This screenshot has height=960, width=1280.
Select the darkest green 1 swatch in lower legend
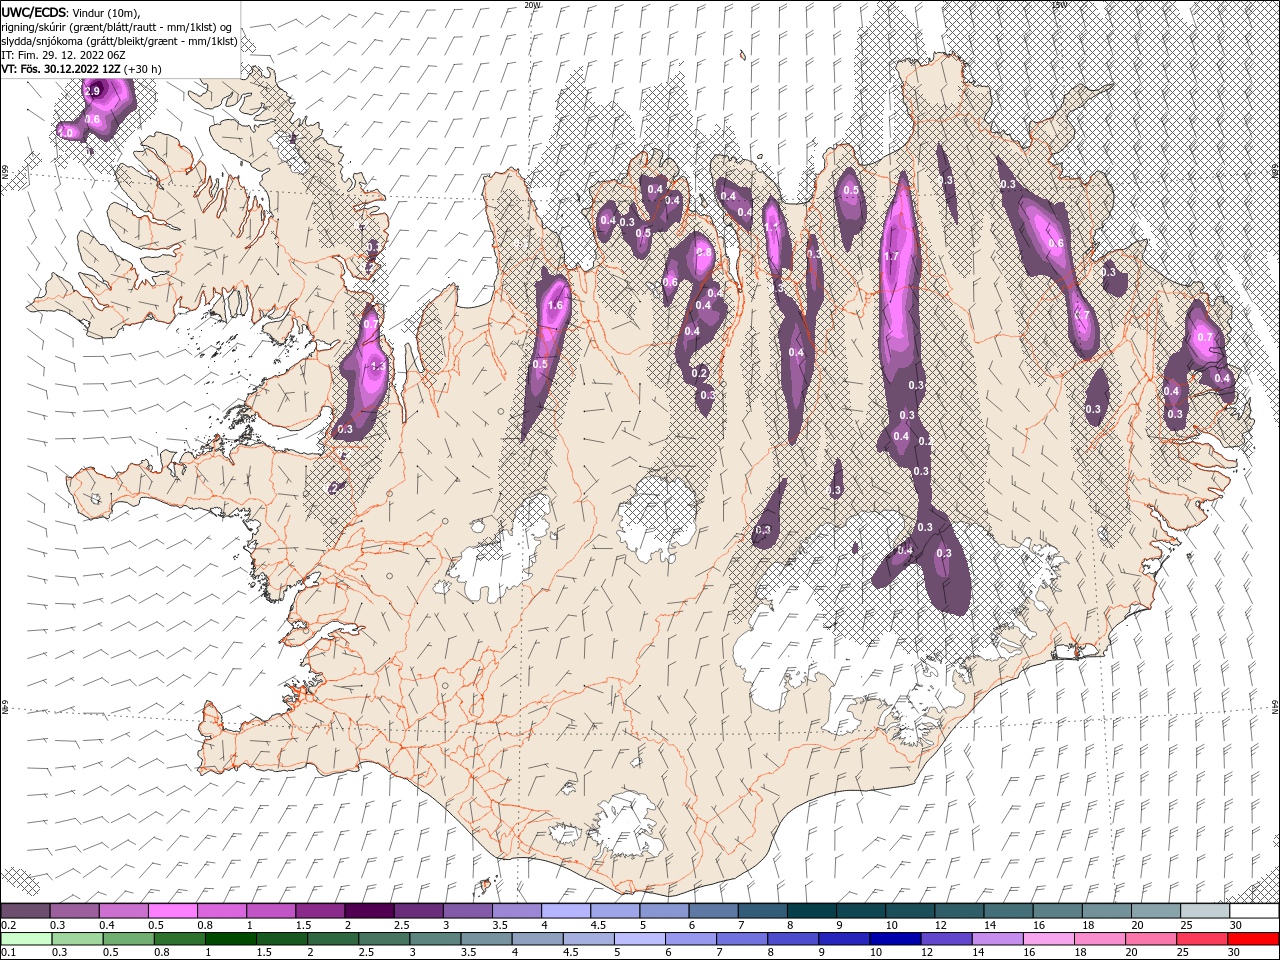[x=231, y=939]
